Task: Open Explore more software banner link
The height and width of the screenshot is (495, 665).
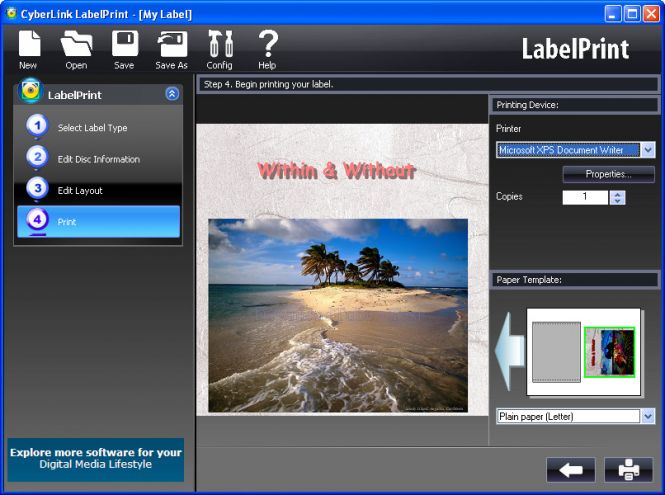Action: [x=96, y=459]
